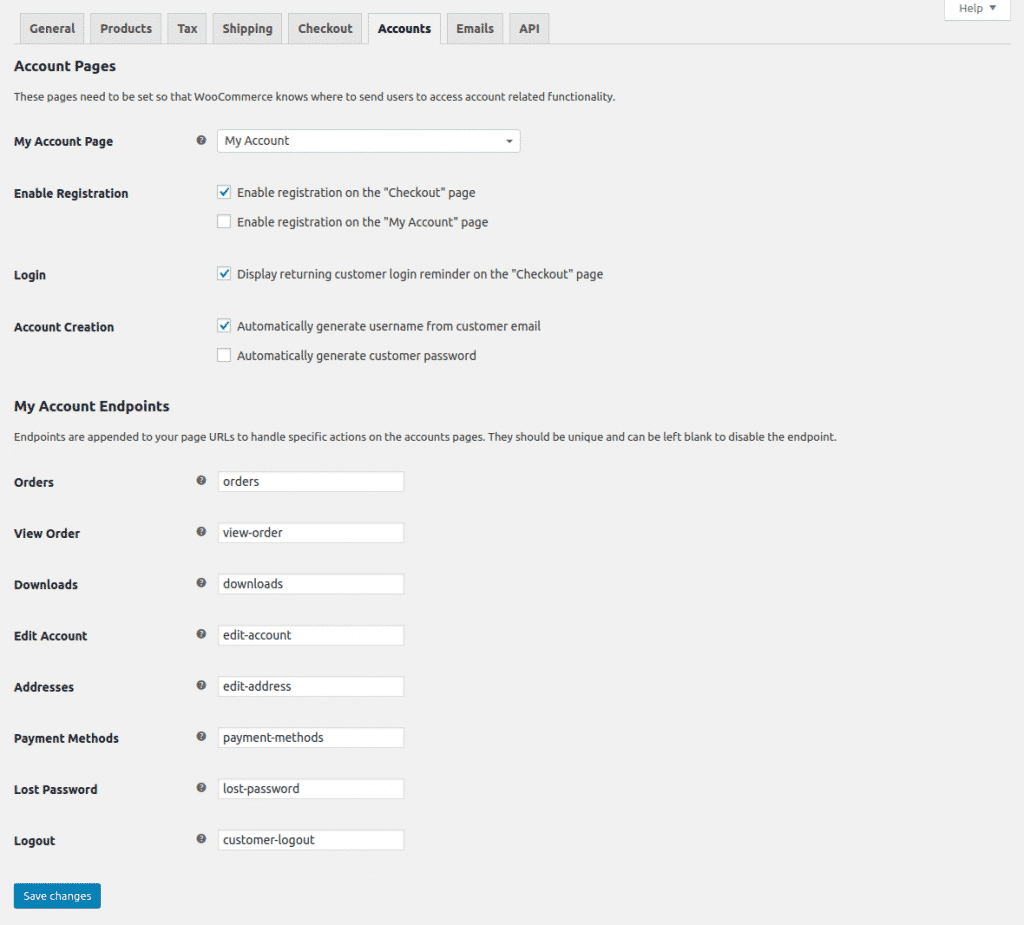Click the Lost Password endpoint text field
Image resolution: width=1024 pixels, height=925 pixels.
coord(311,789)
